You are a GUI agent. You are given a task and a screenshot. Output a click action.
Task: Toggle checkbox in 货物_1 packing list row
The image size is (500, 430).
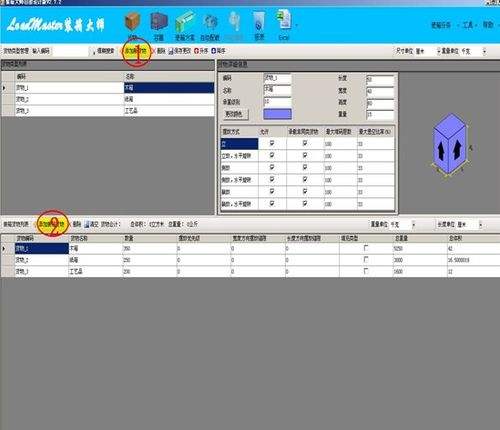coord(366,248)
